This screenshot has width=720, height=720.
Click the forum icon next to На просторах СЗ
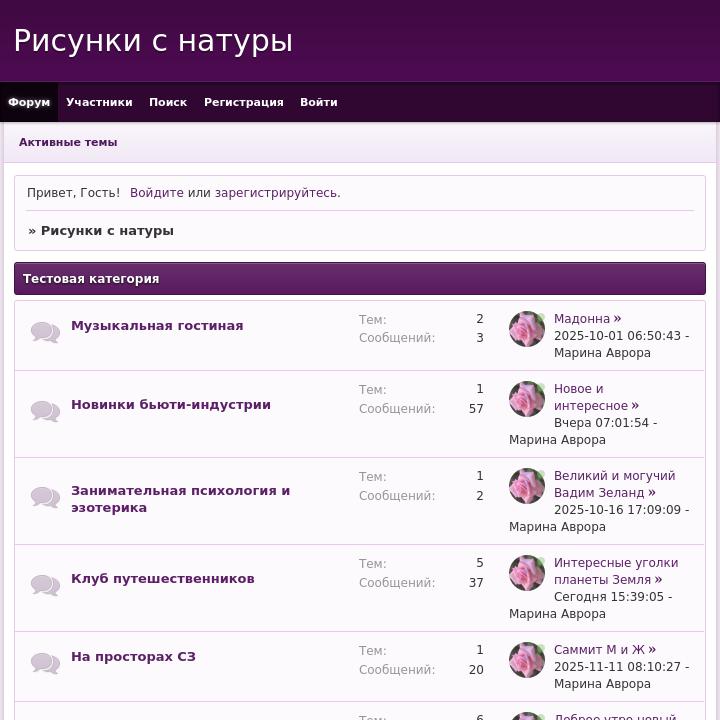[45, 662]
